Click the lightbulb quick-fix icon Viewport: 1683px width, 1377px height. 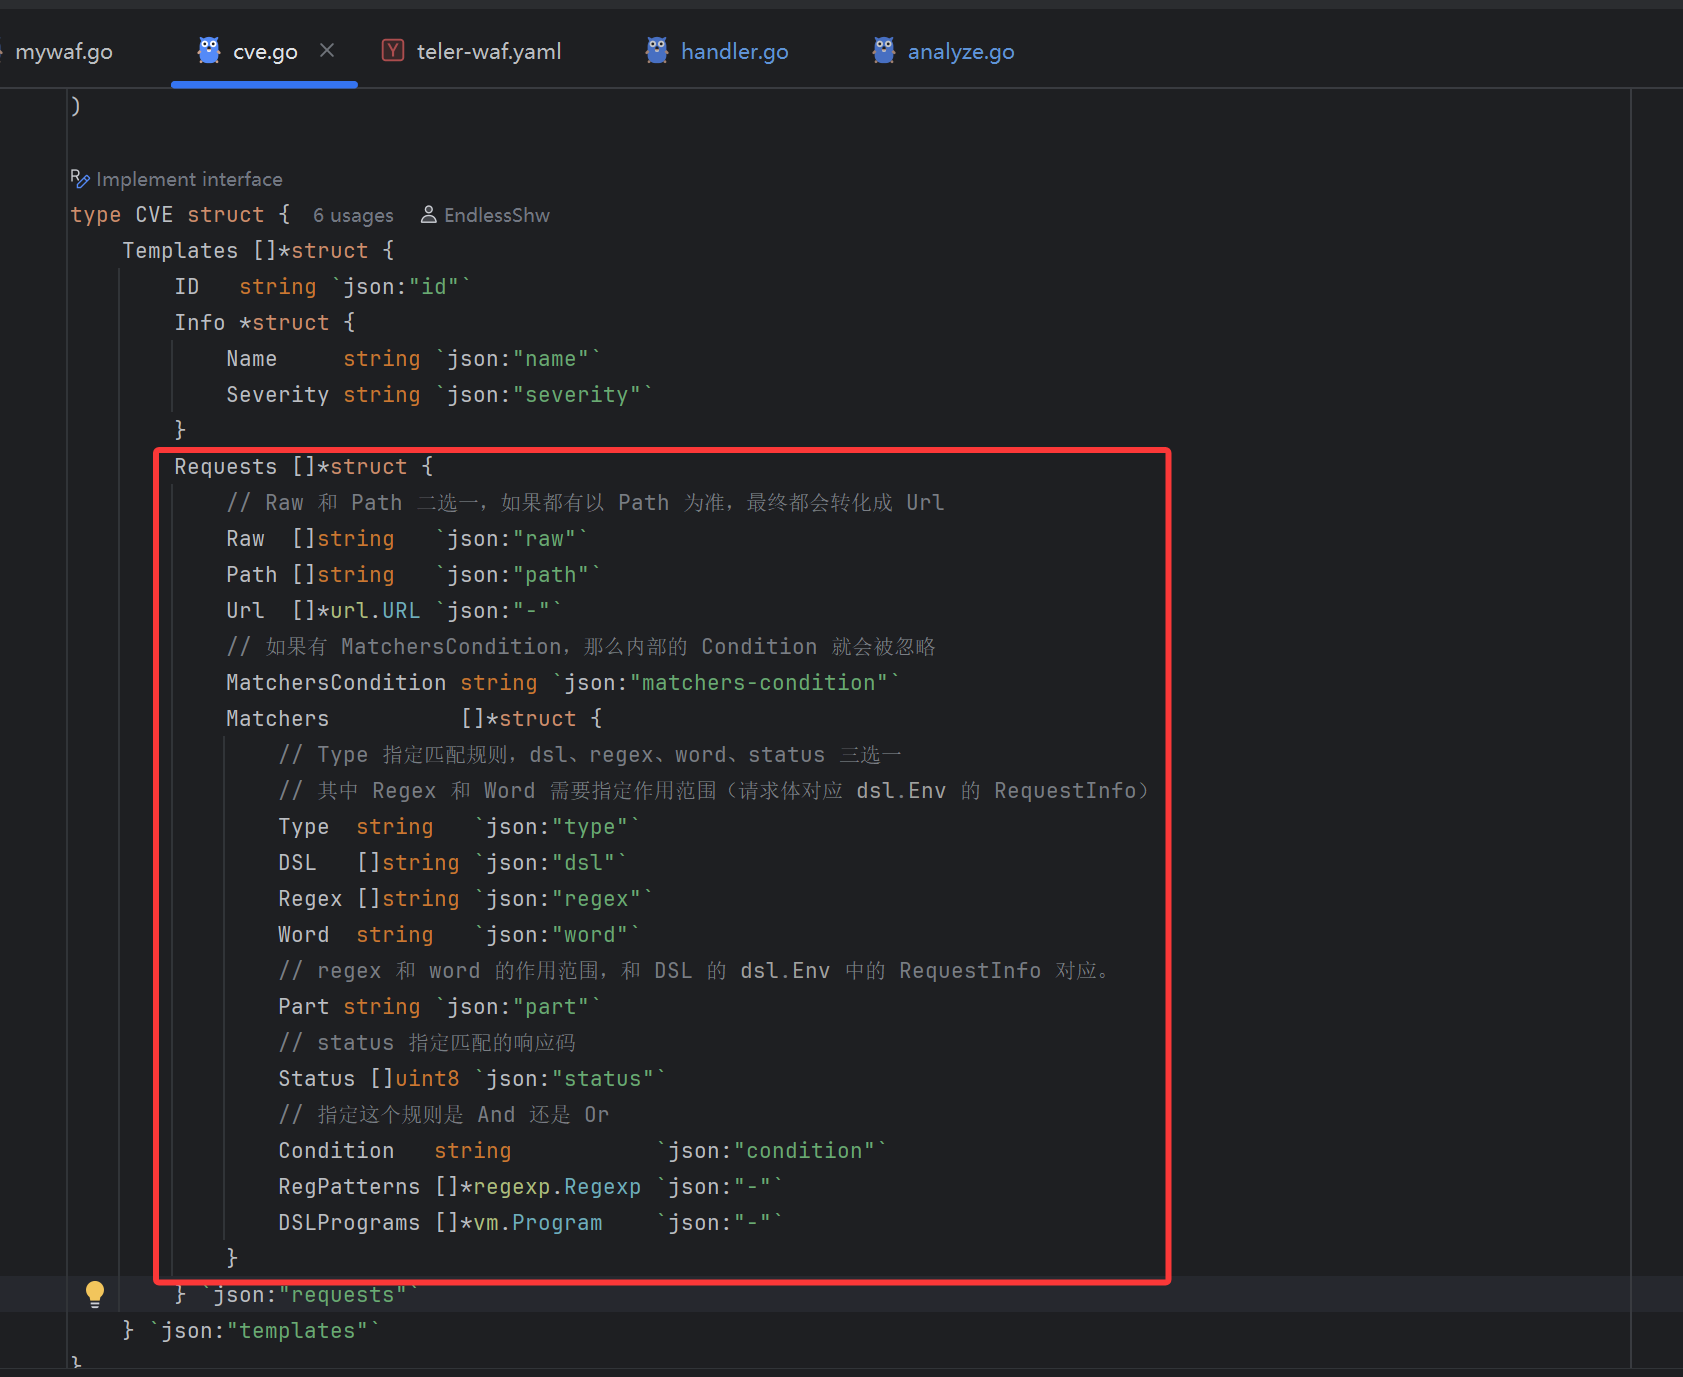pos(95,1293)
